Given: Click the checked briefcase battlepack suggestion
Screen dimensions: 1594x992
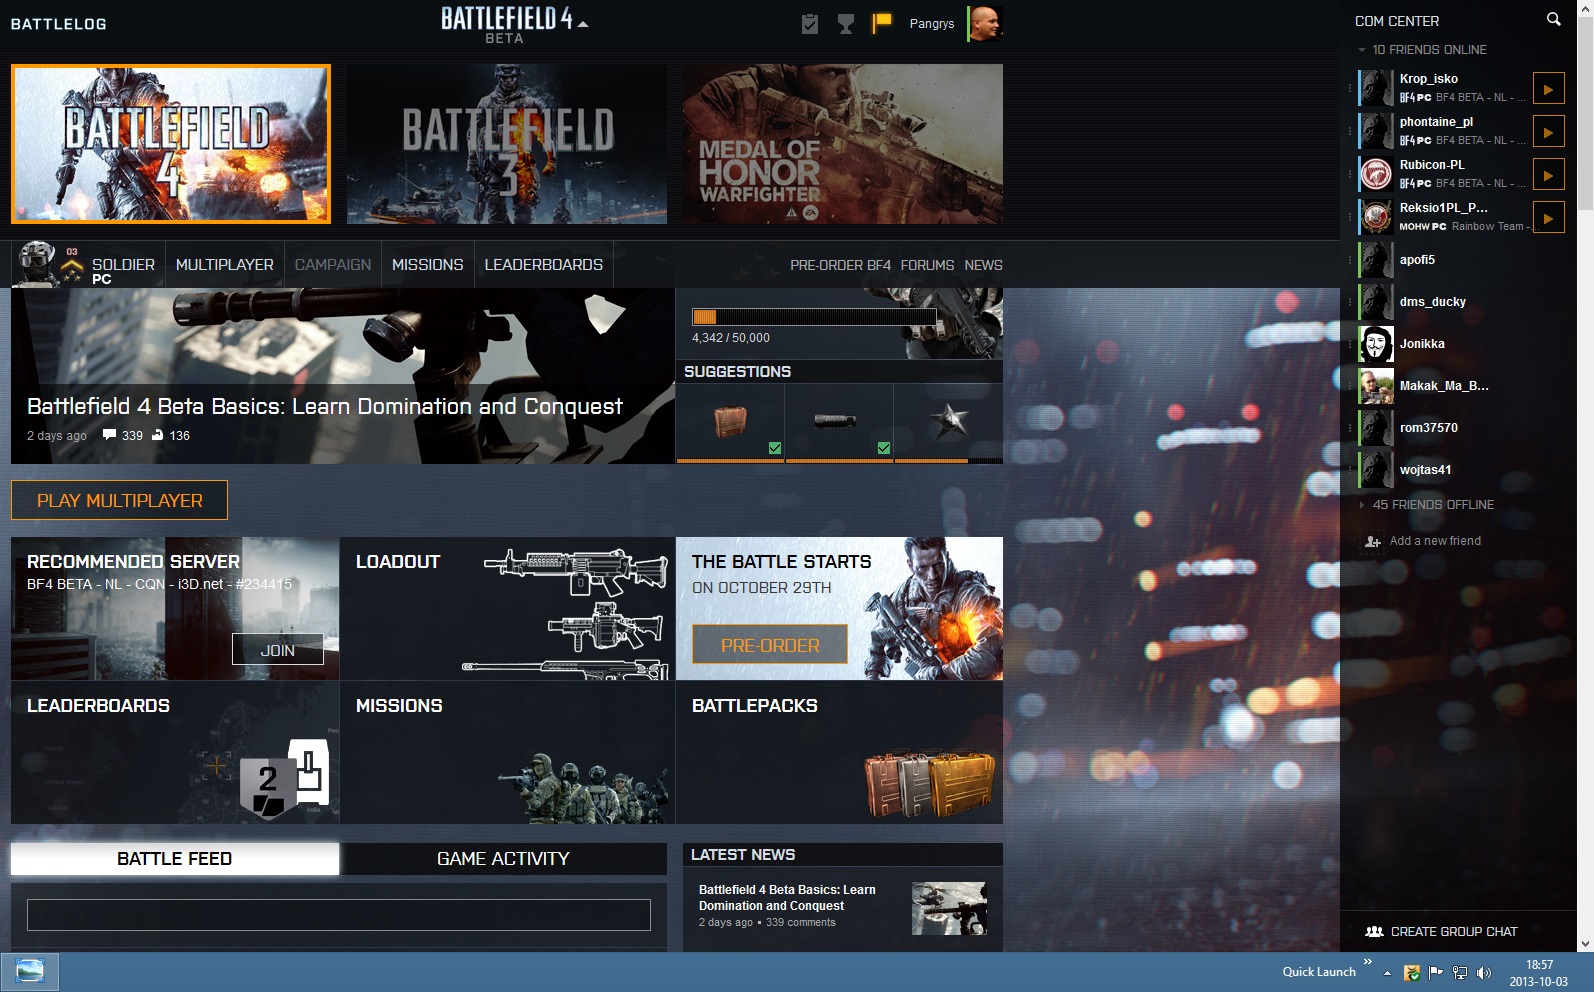Looking at the screenshot, I should [730, 423].
